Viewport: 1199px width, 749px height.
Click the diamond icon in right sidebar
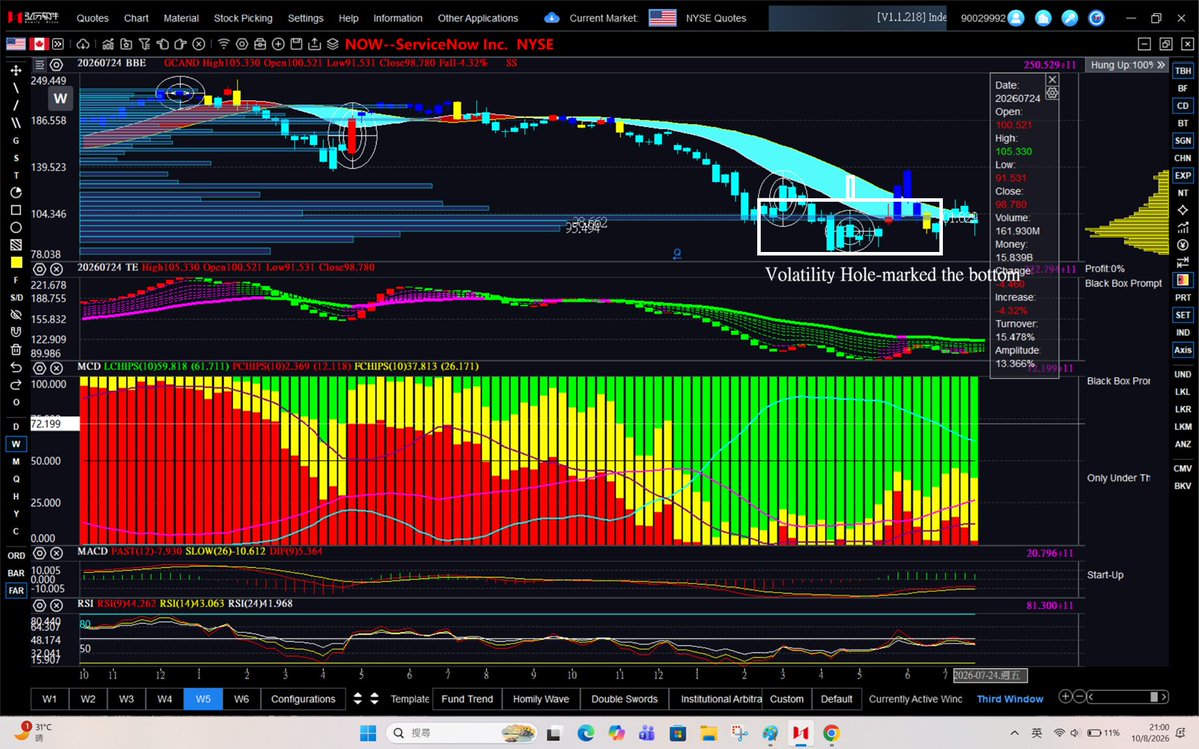(x=1183, y=210)
